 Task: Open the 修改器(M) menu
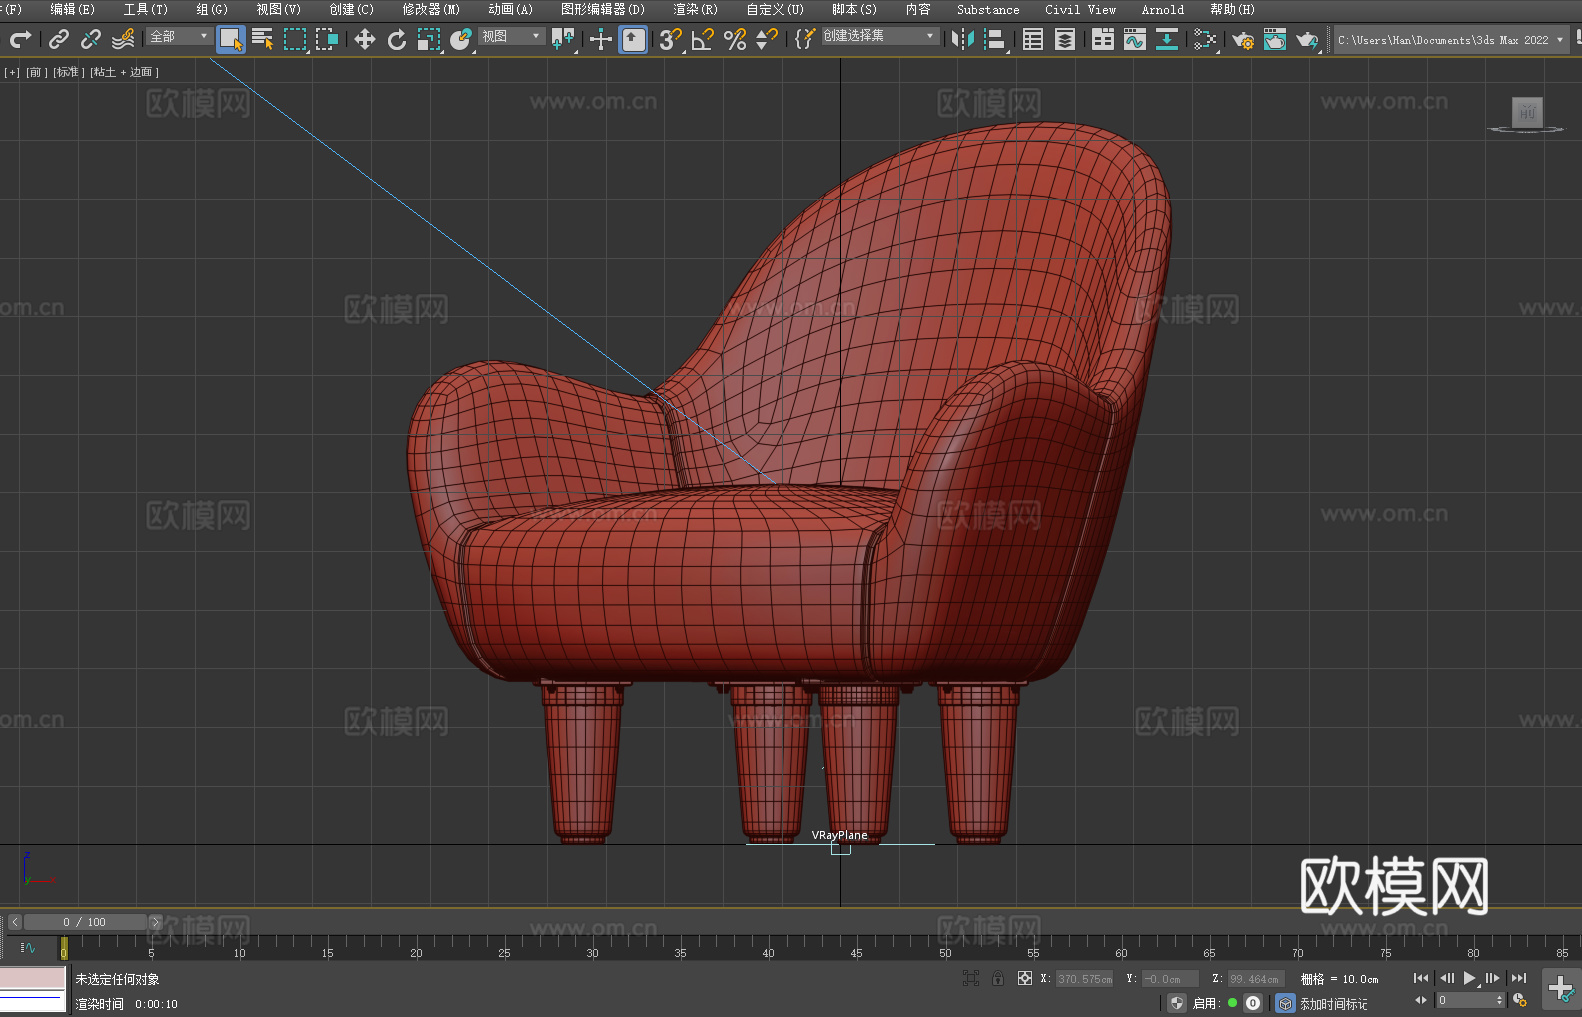pos(431,9)
